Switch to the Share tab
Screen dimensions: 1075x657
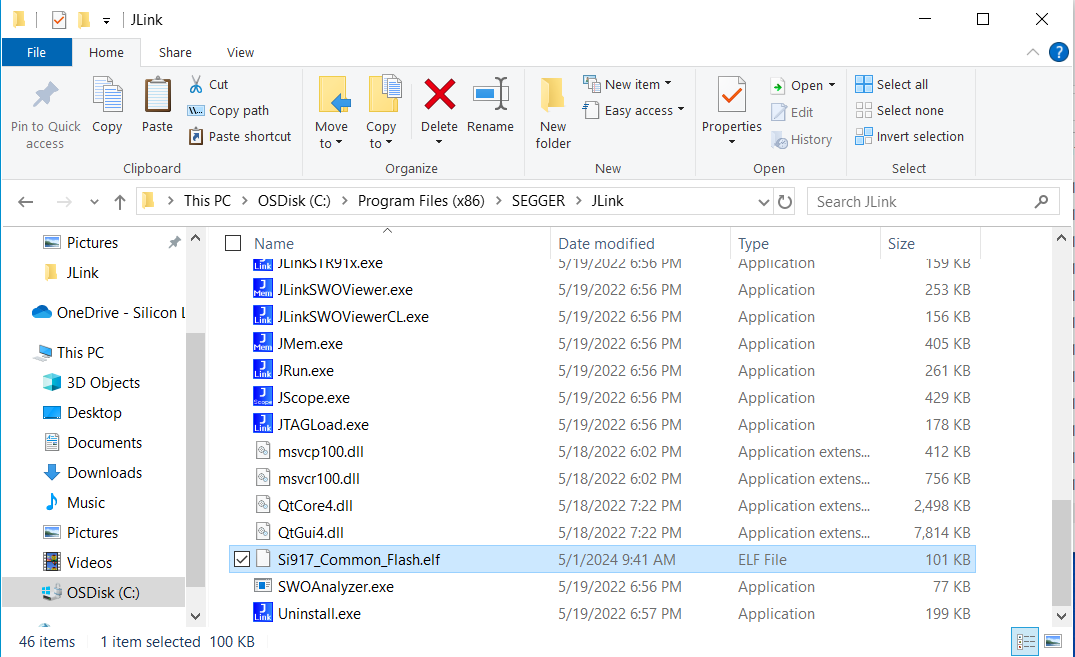[x=175, y=52]
